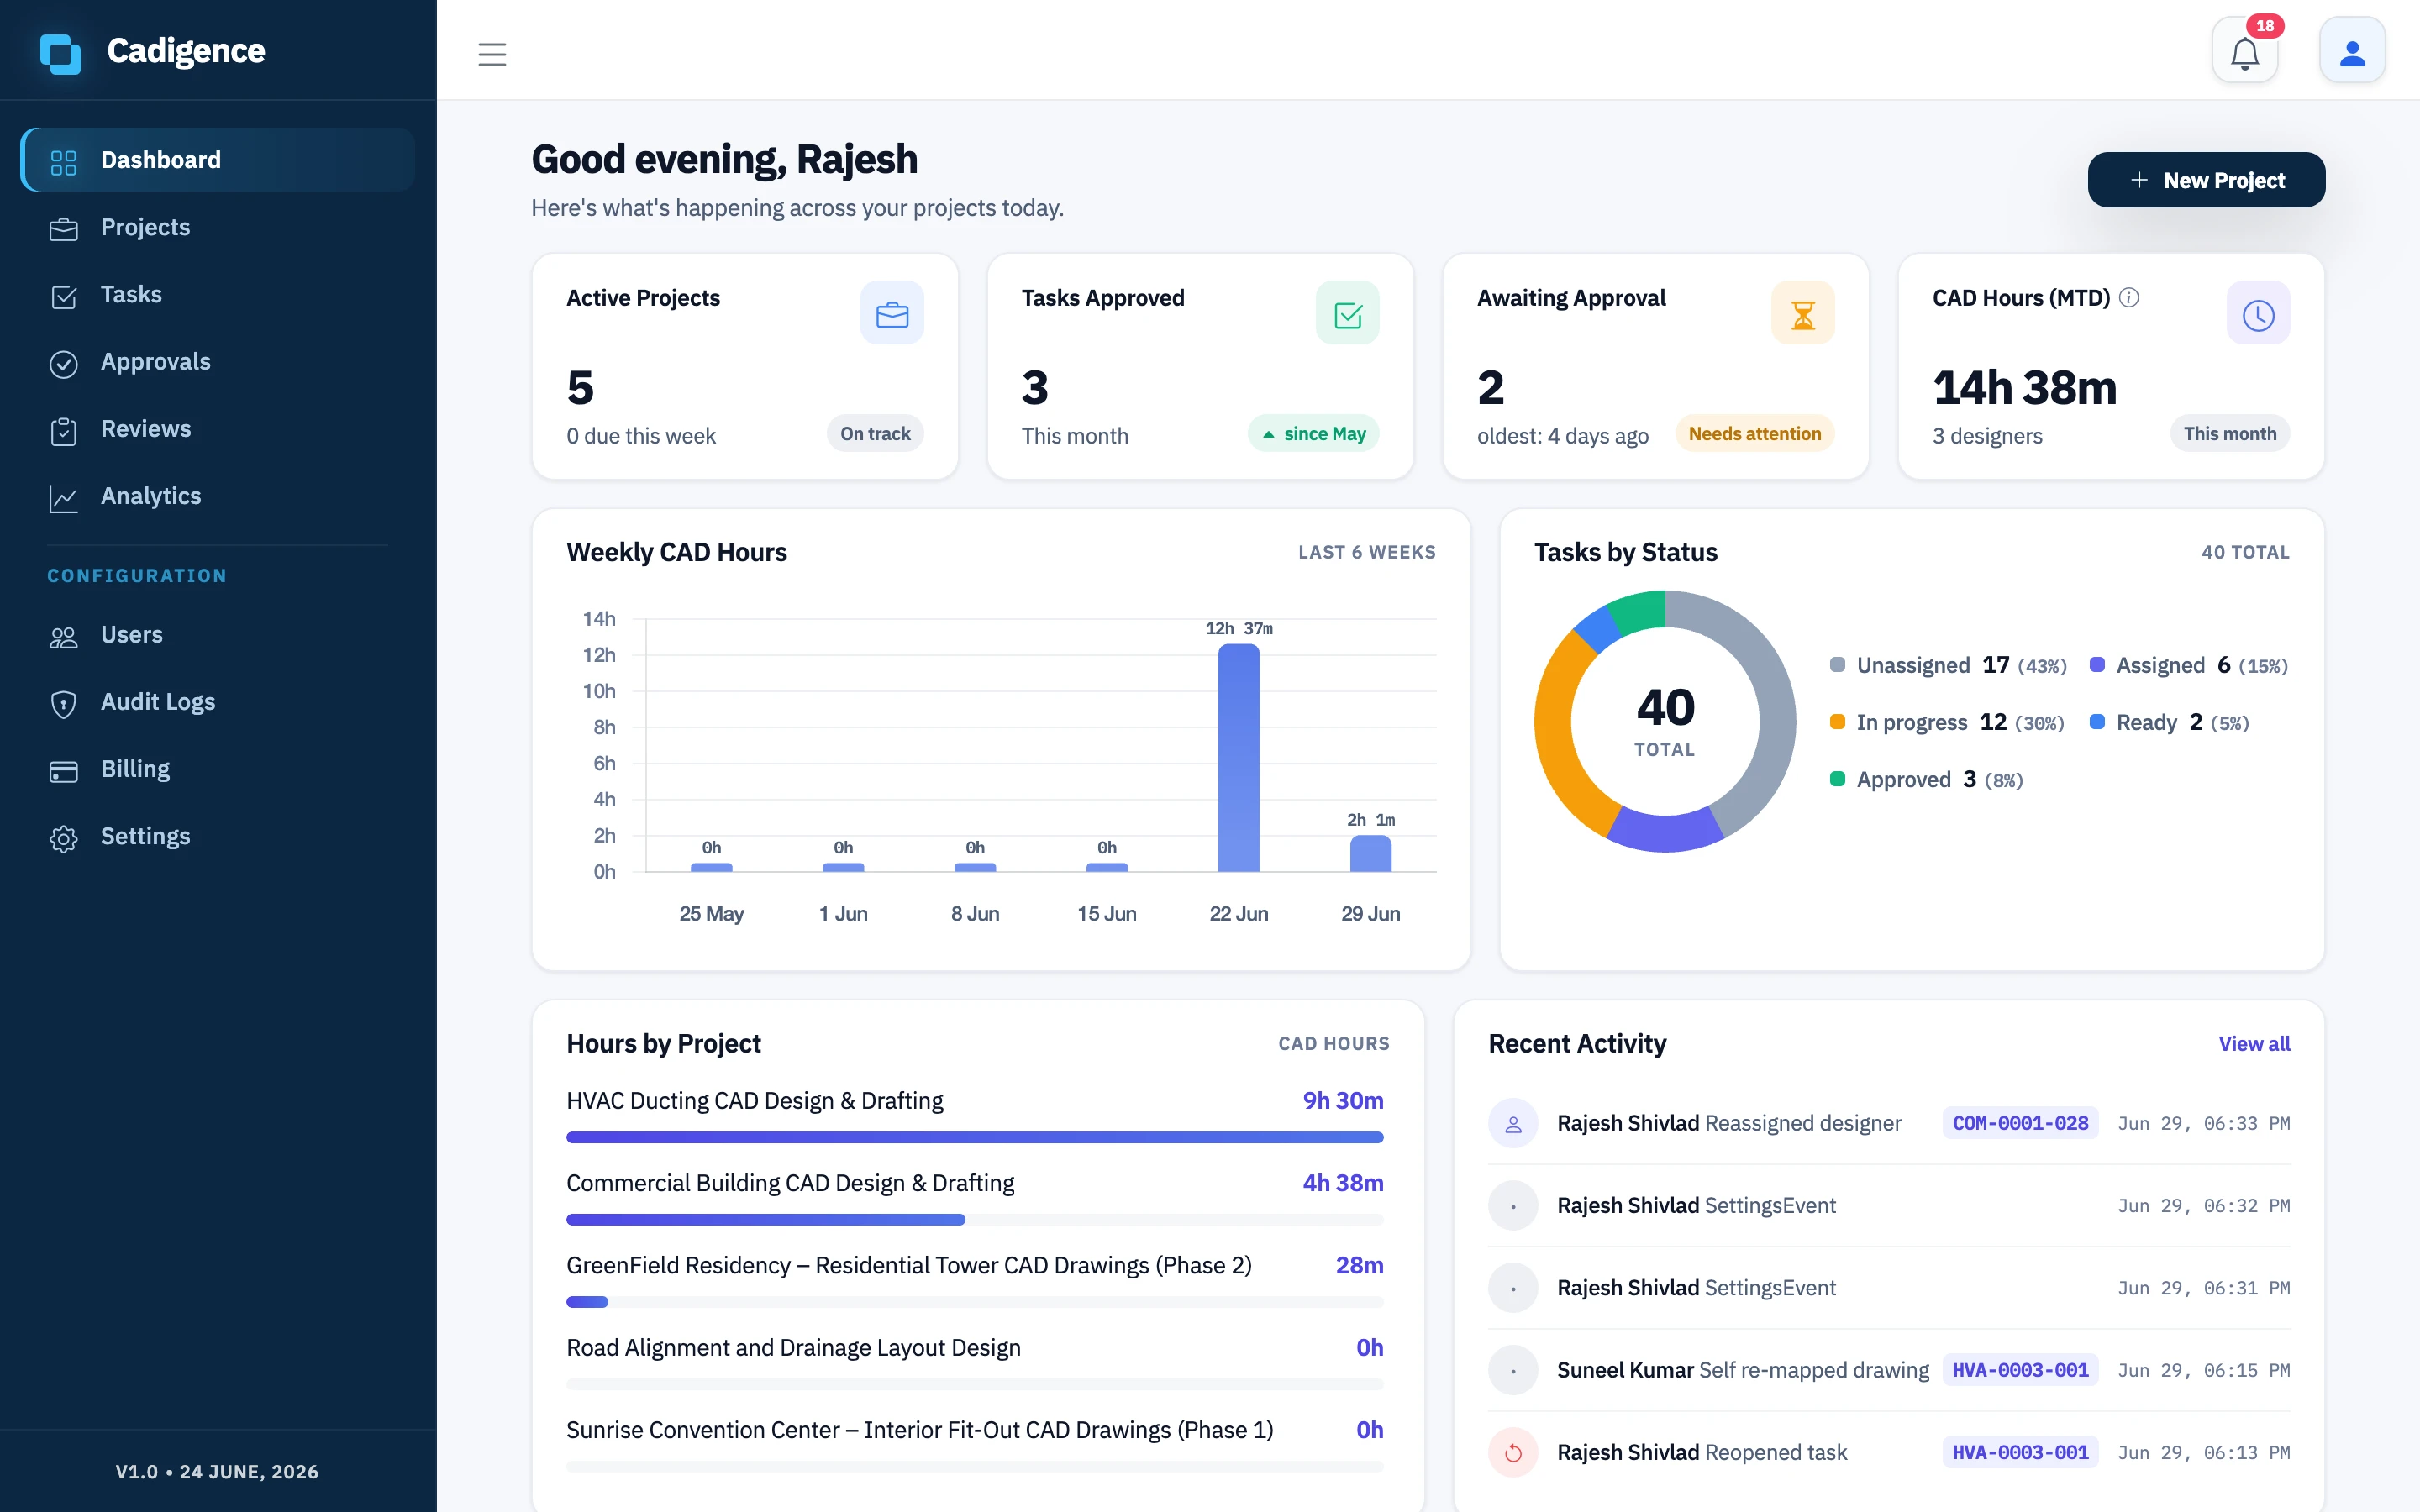Click the 29 Jun bar in the chart
This screenshot has height=1512, width=2420.
click(1370, 853)
